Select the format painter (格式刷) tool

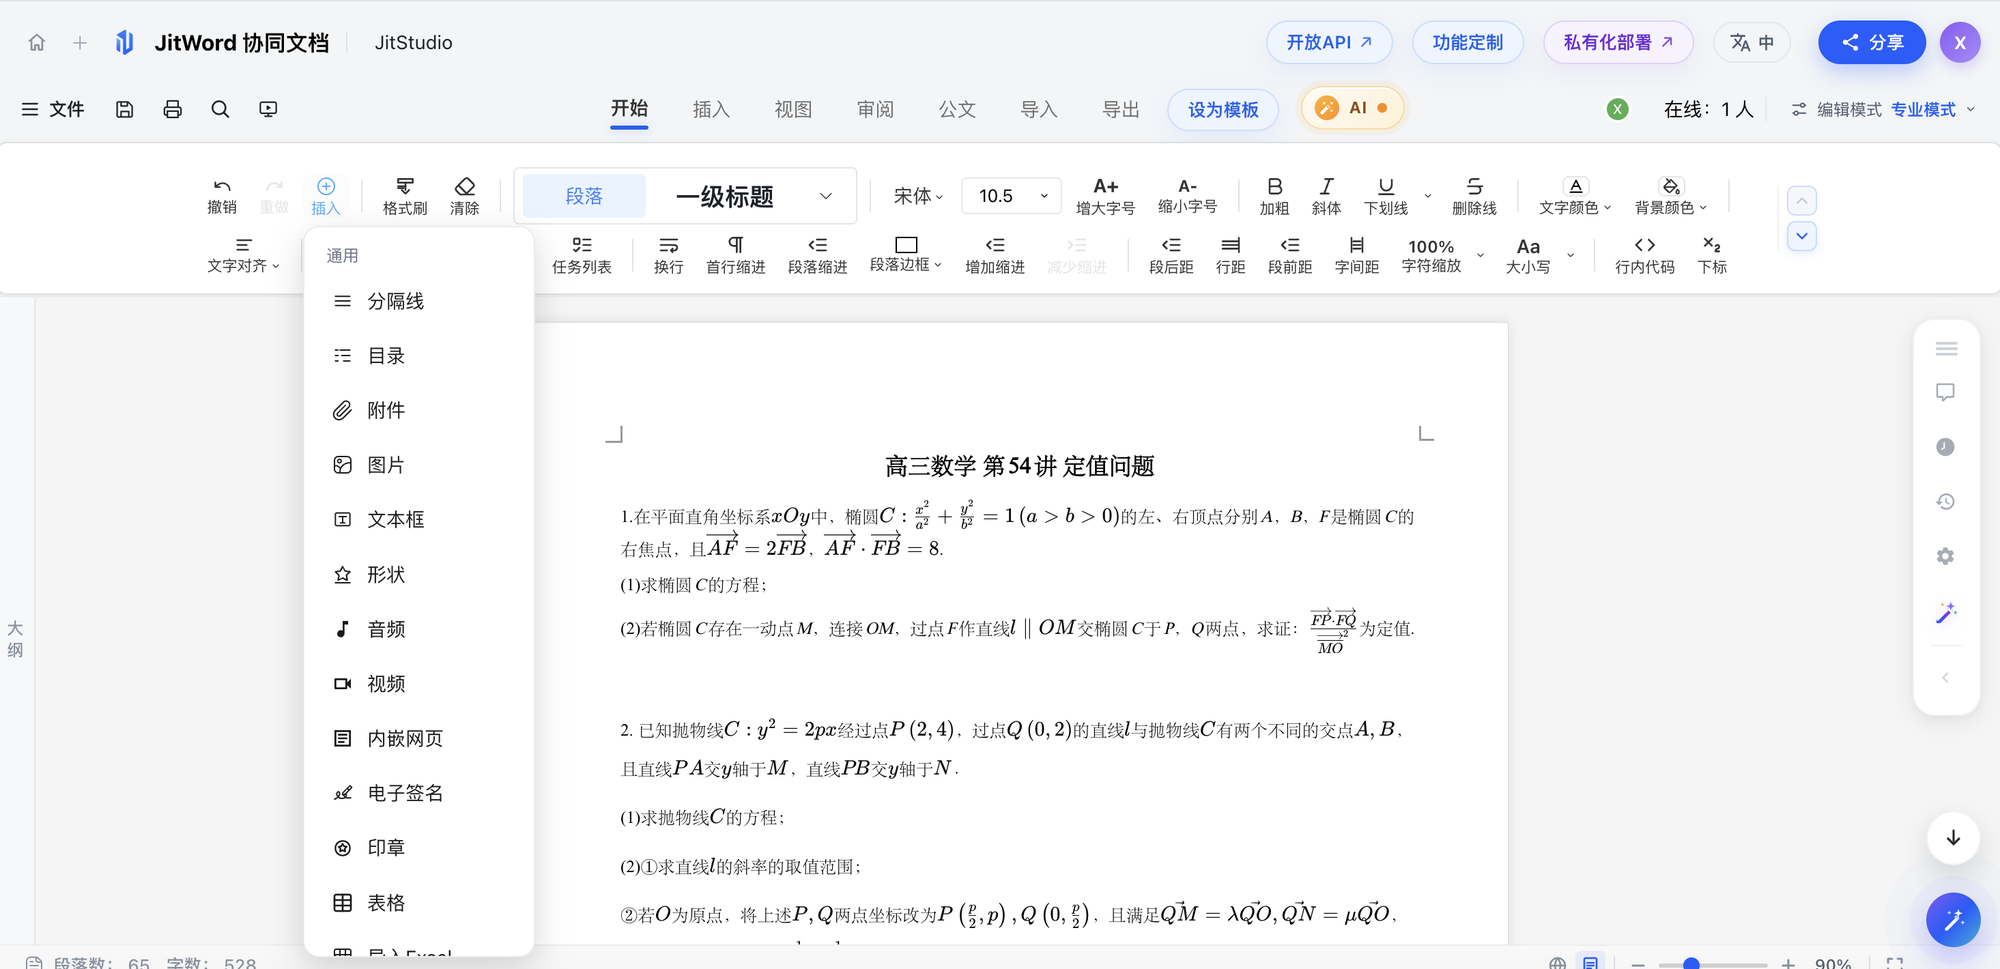[405, 196]
